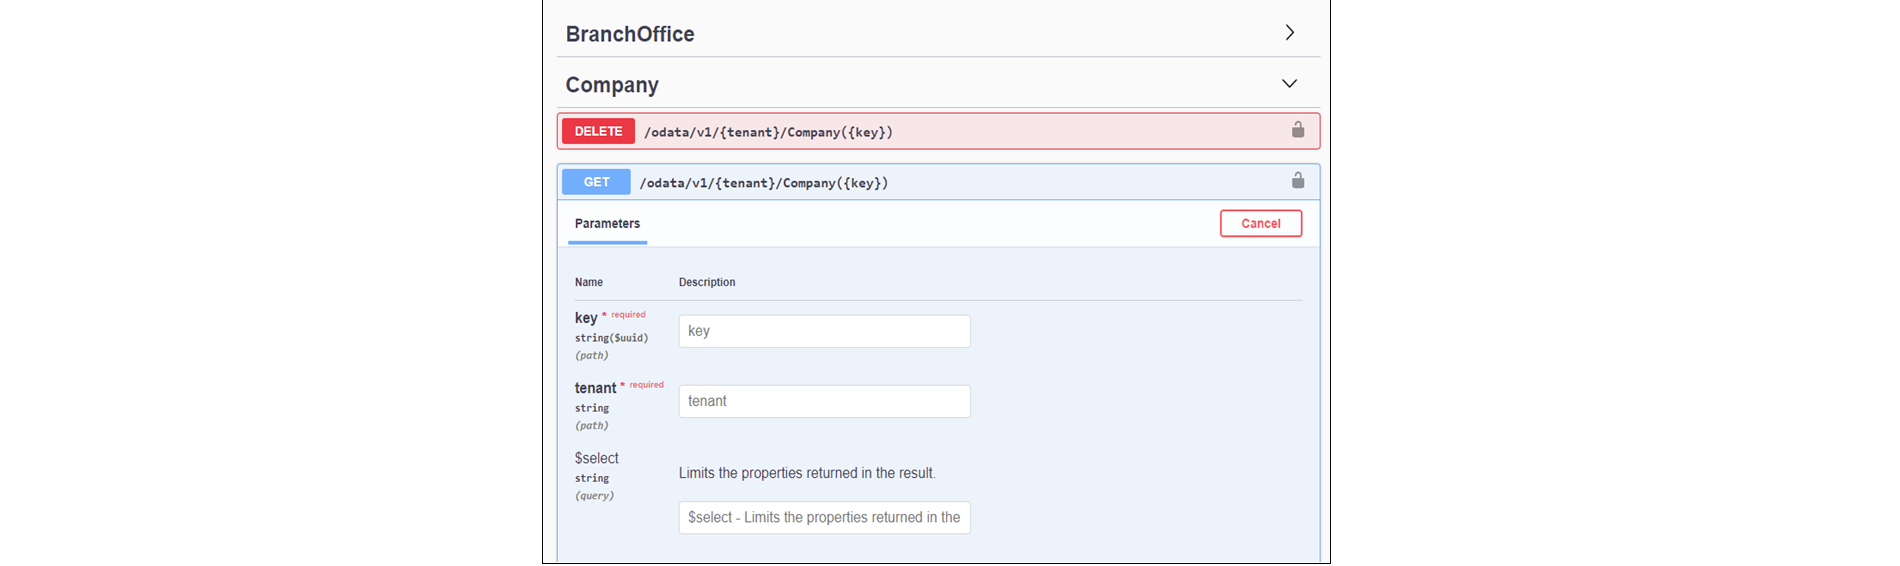Focus the key input field
This screenshot has width=1900, height=566.
pos(824,331)
